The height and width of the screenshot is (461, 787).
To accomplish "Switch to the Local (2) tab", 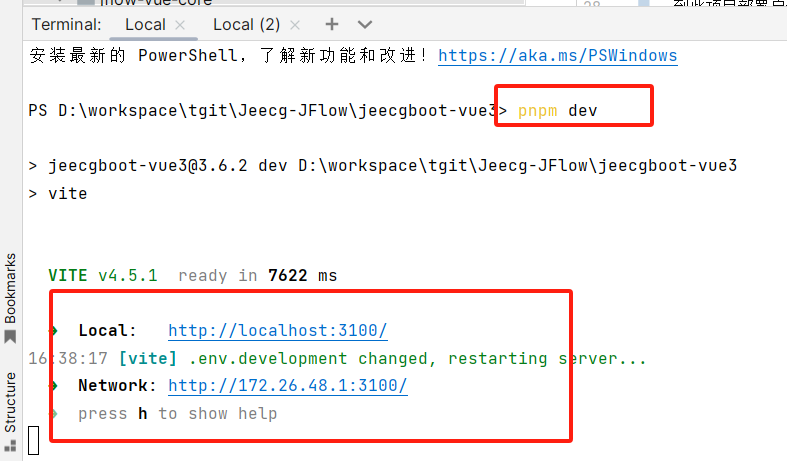I will pos(246,24).
